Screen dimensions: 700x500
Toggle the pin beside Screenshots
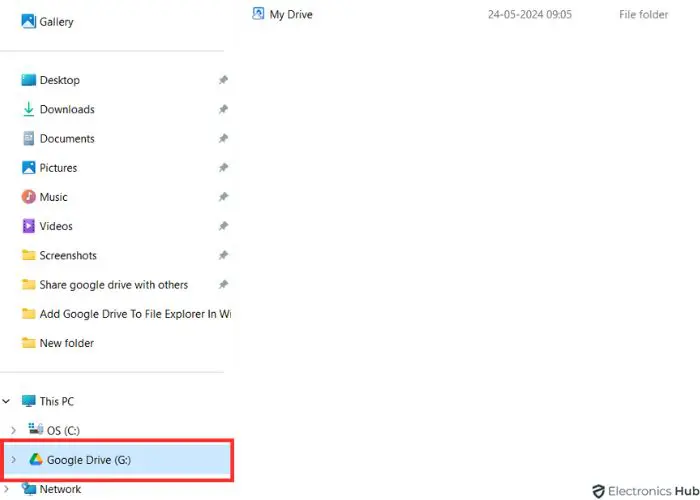click(223, 255)
